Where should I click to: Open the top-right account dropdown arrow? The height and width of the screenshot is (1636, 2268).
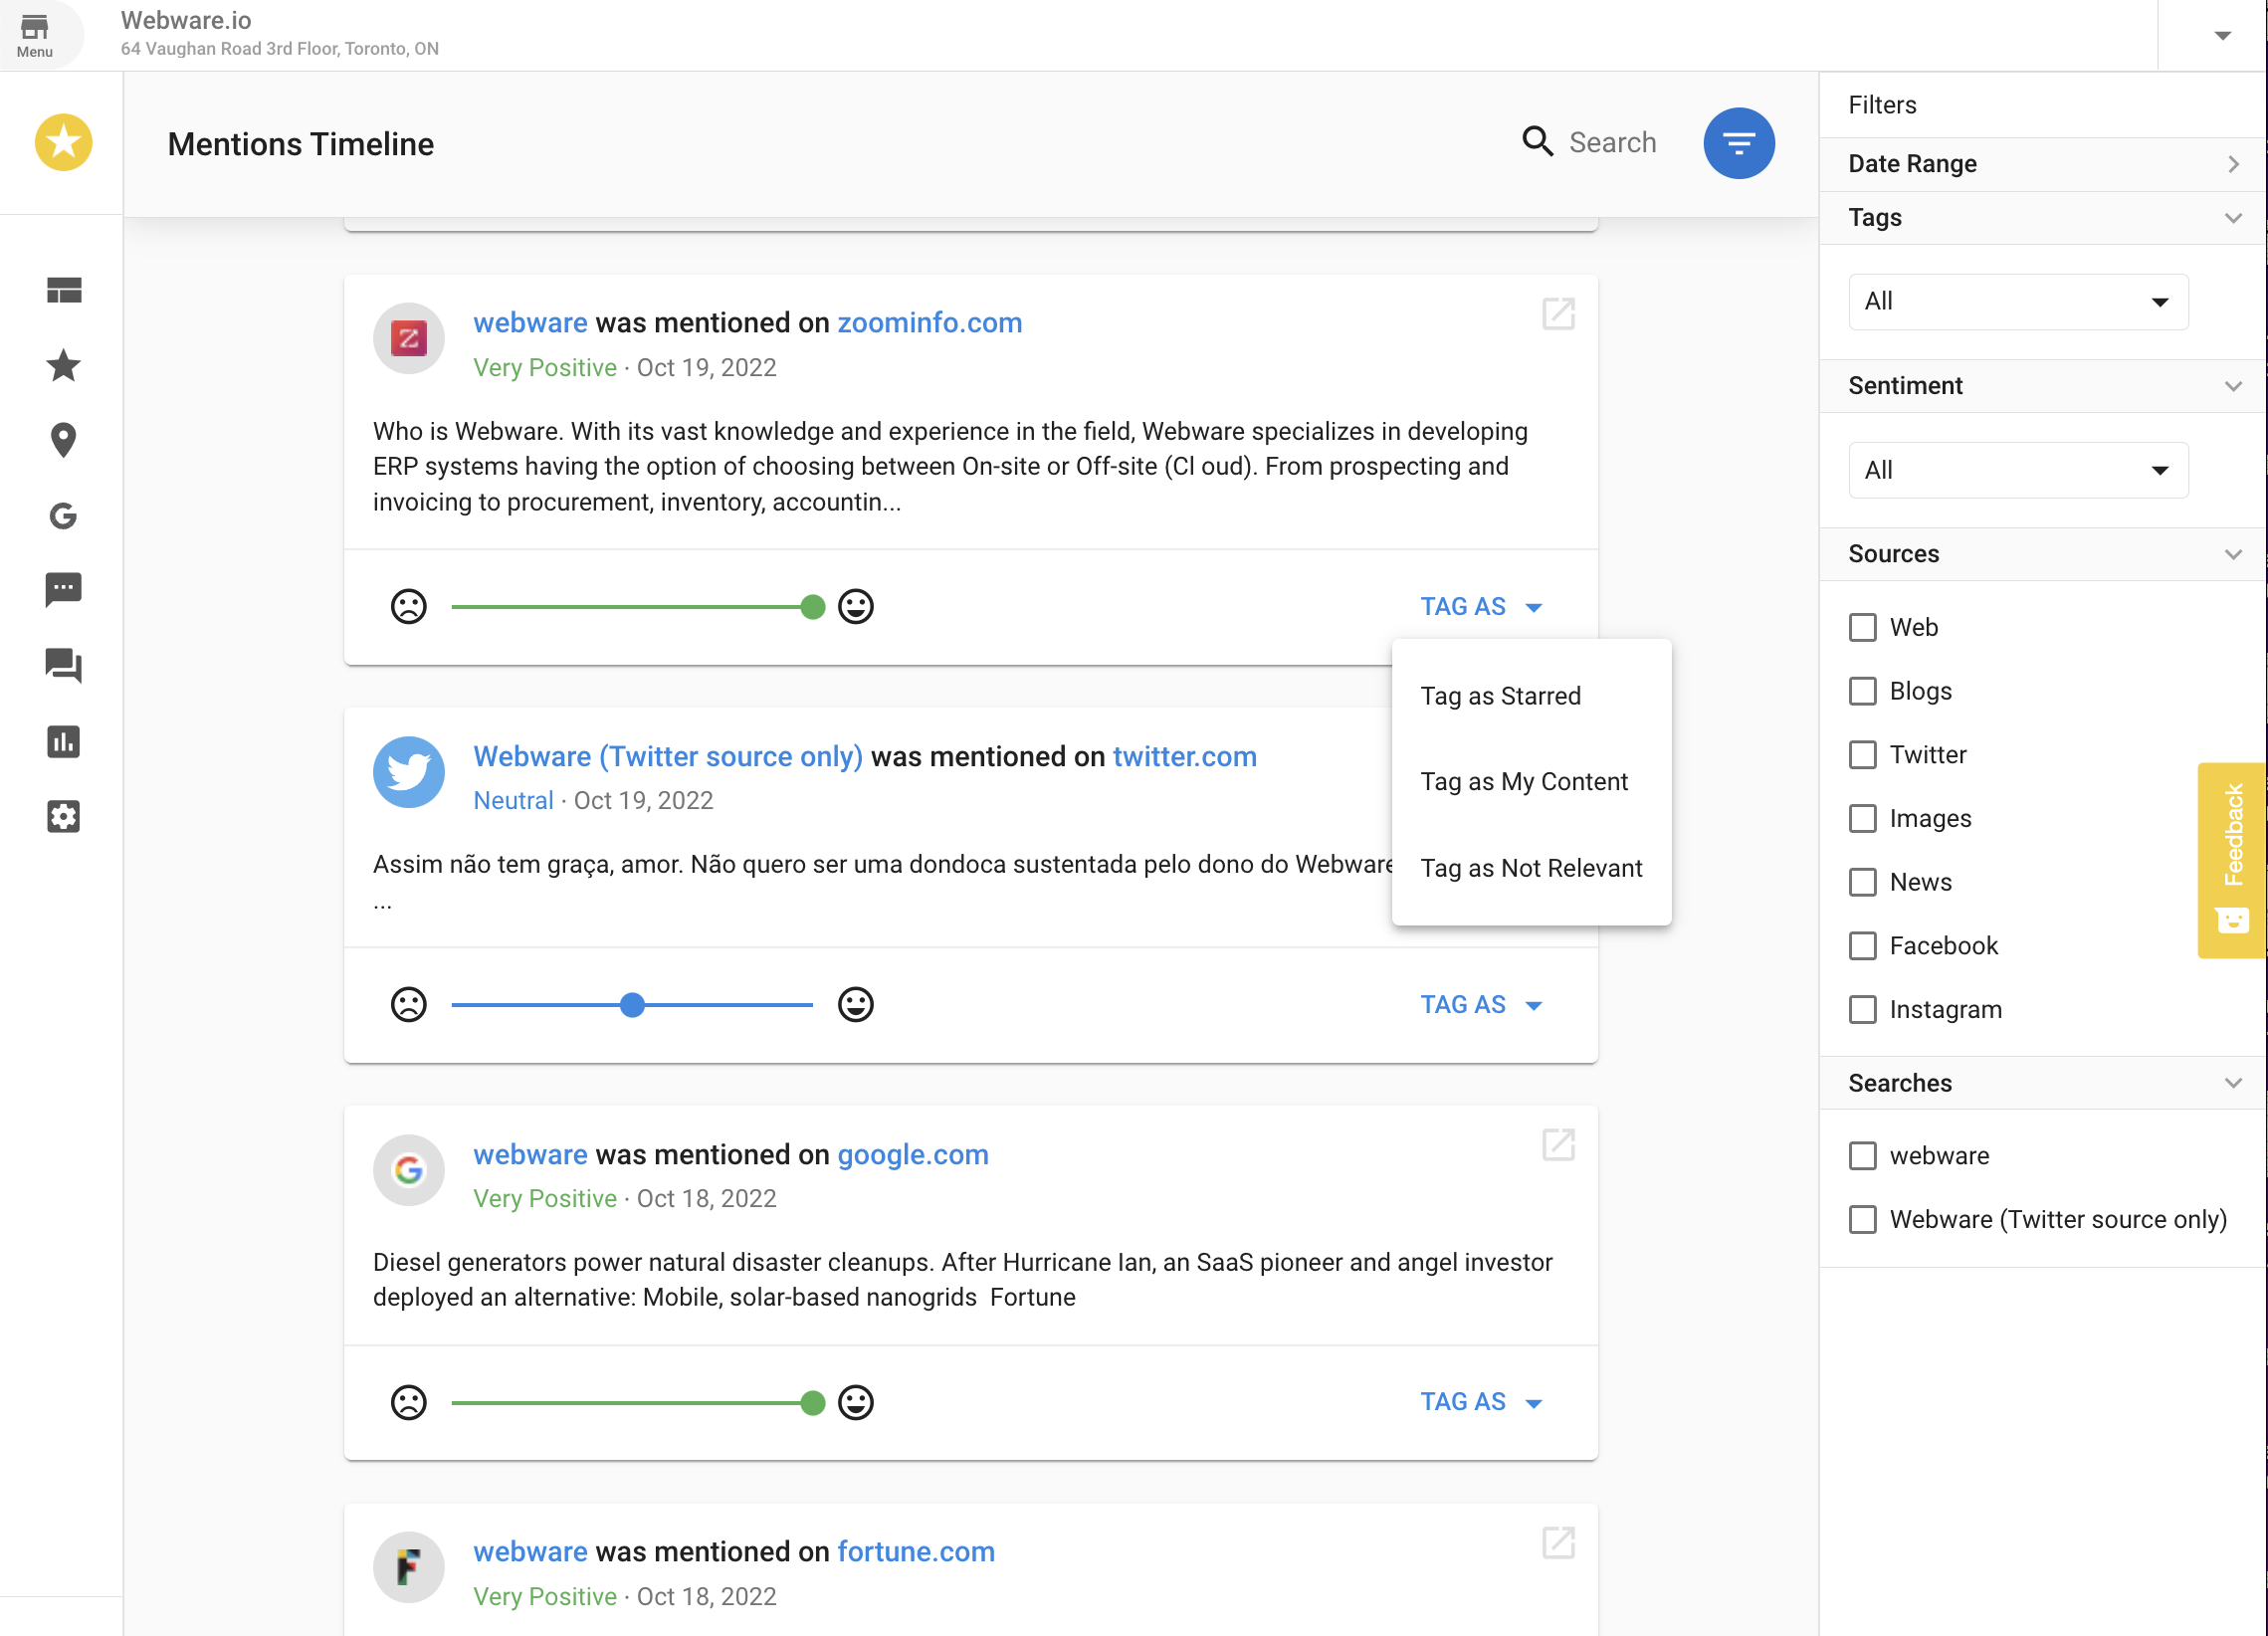pos(2222,36)
